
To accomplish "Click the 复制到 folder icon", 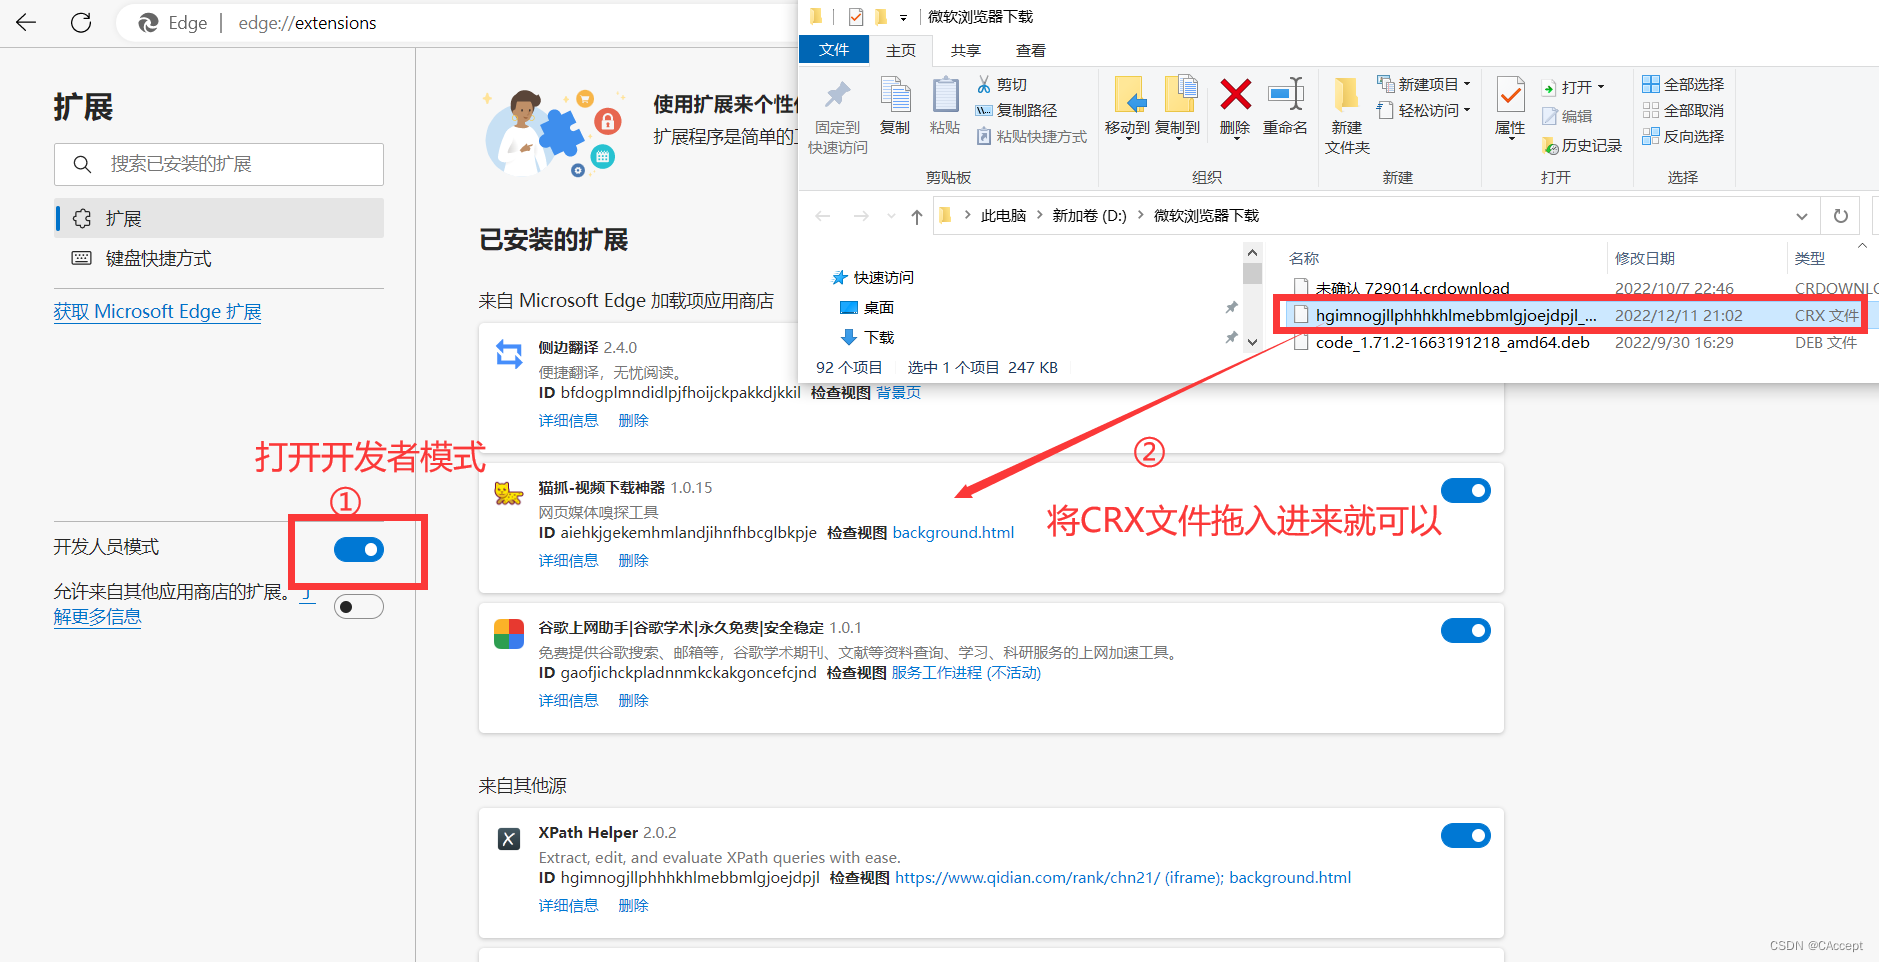I will tap(1180, 94).
